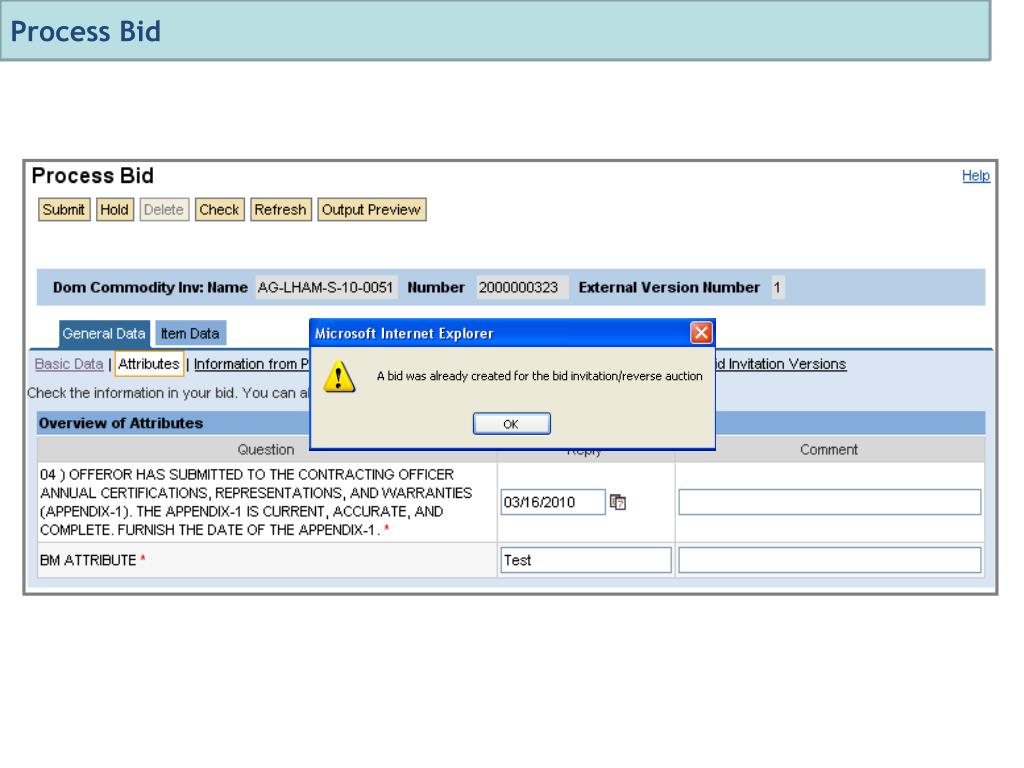Submit the bid

pyautogui.click(x=65, y=210)
